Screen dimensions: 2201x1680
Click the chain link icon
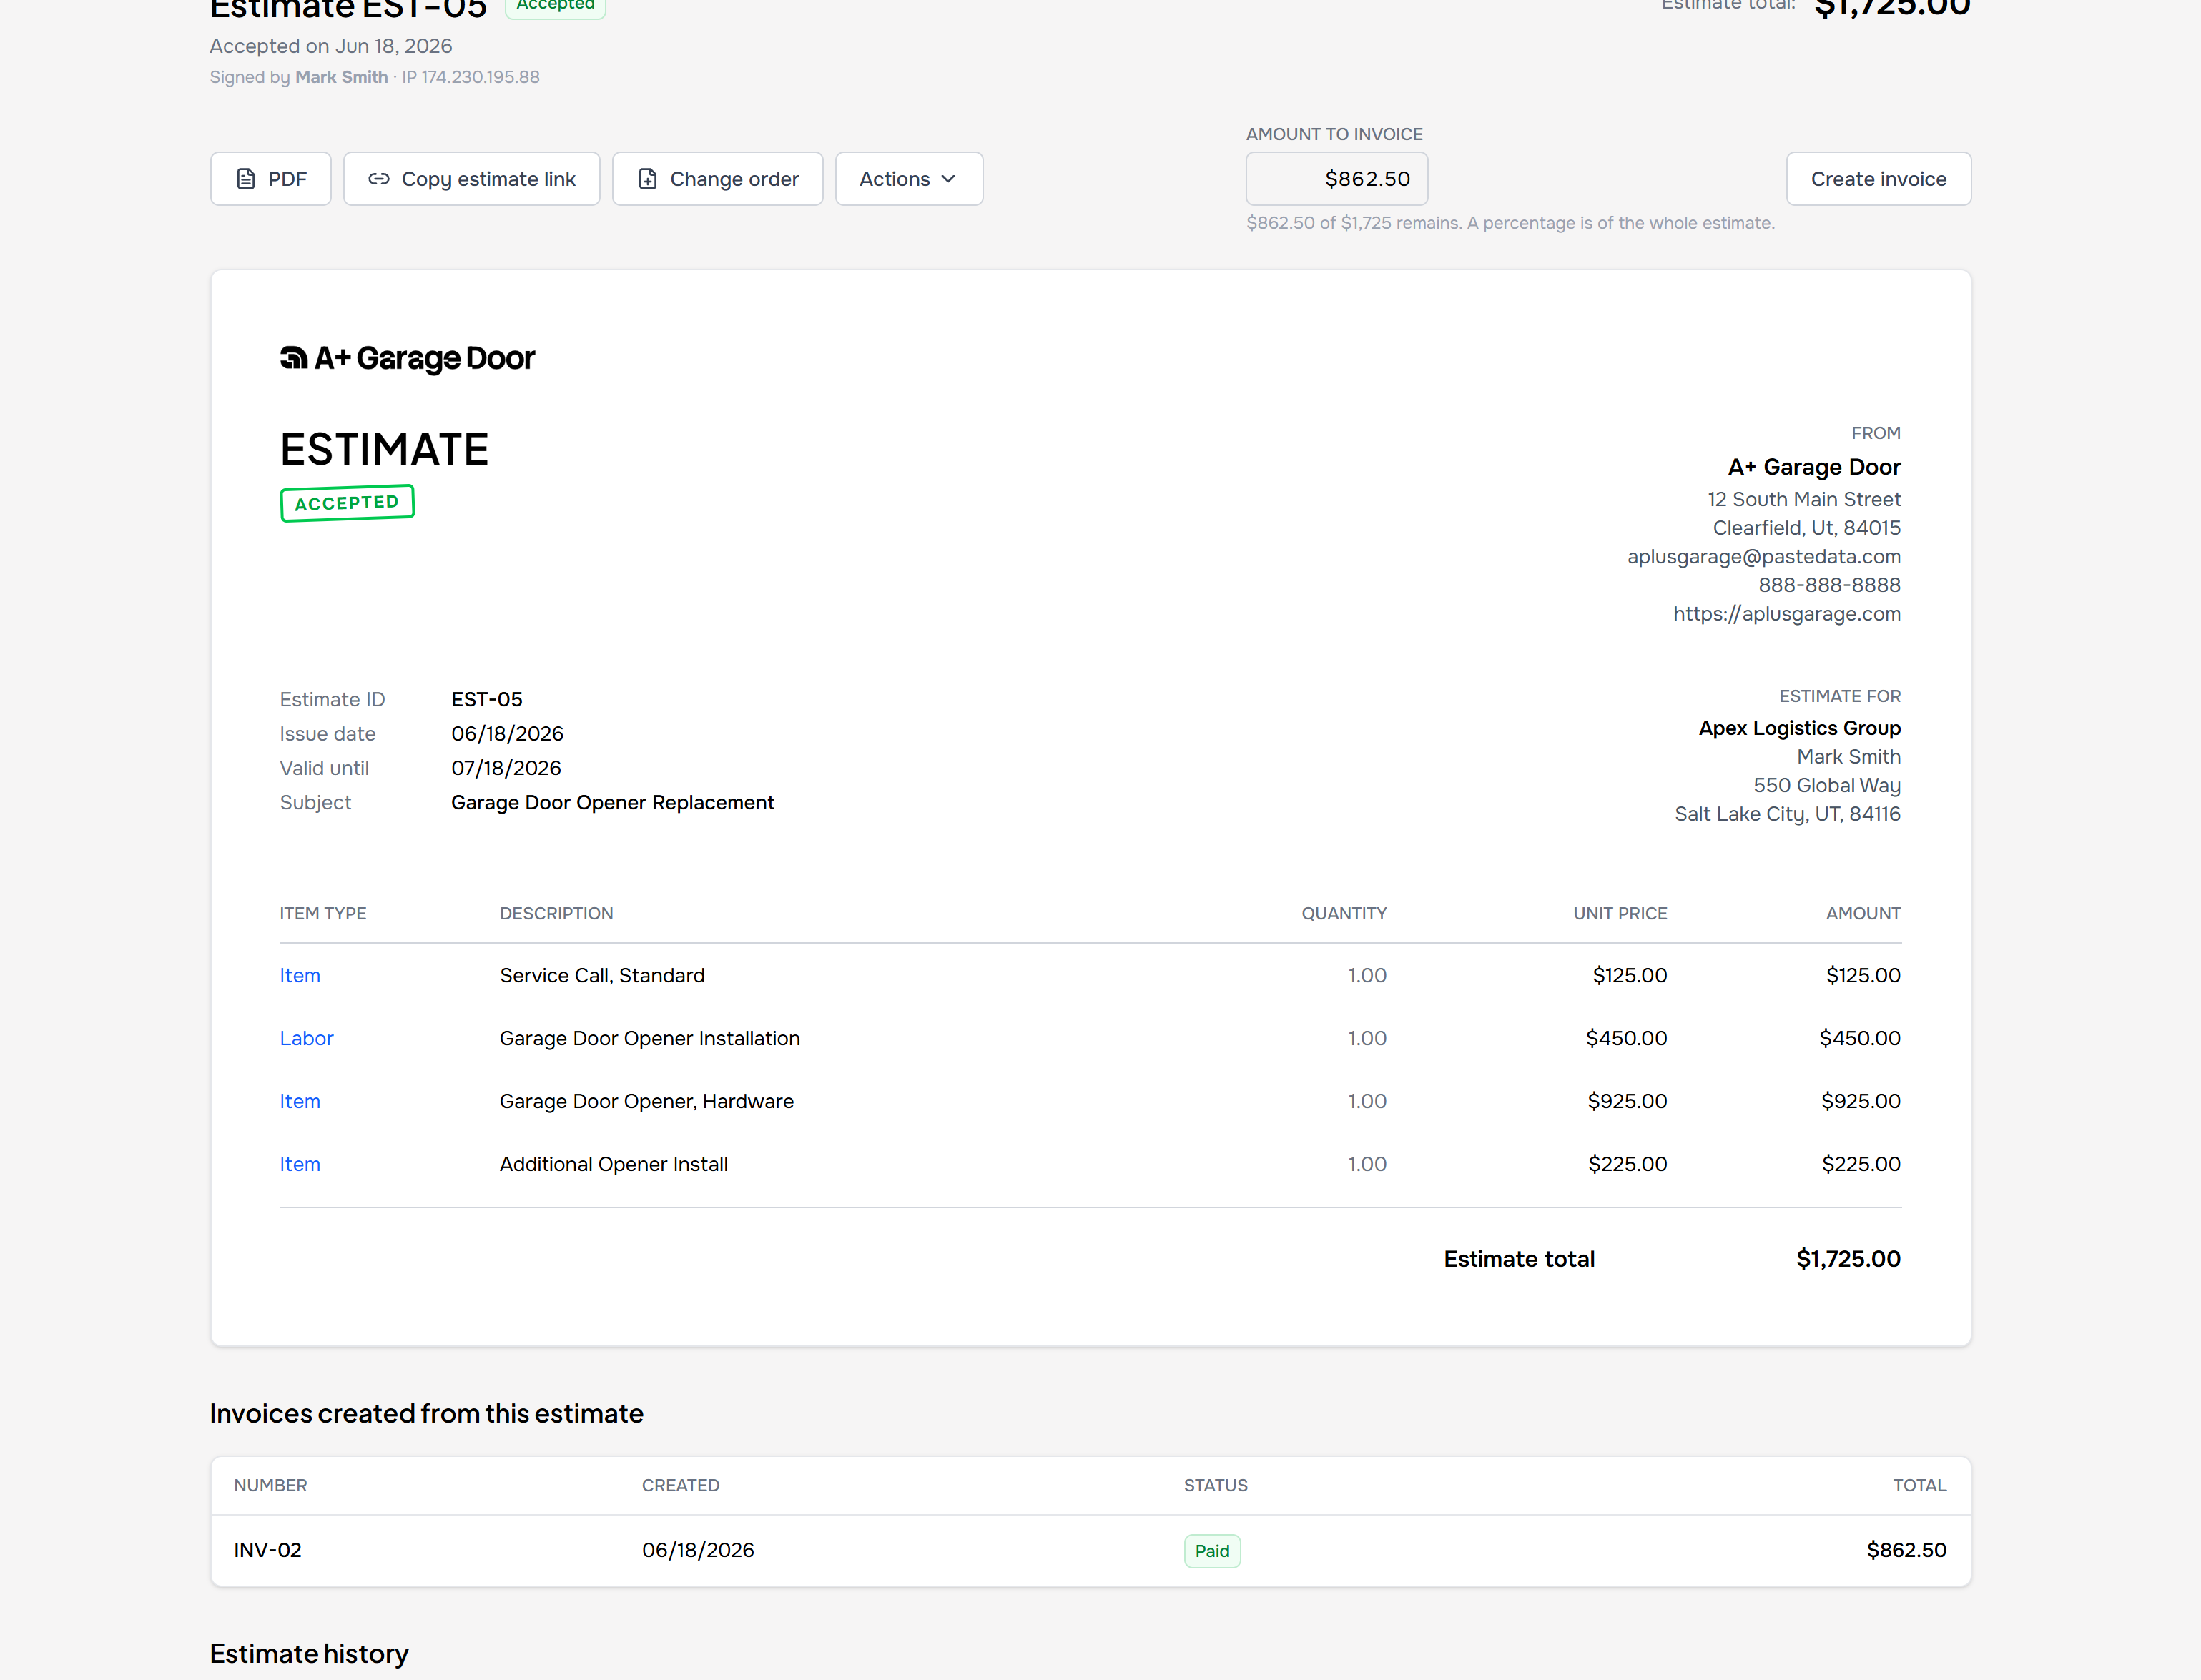(x=379, y=179)
